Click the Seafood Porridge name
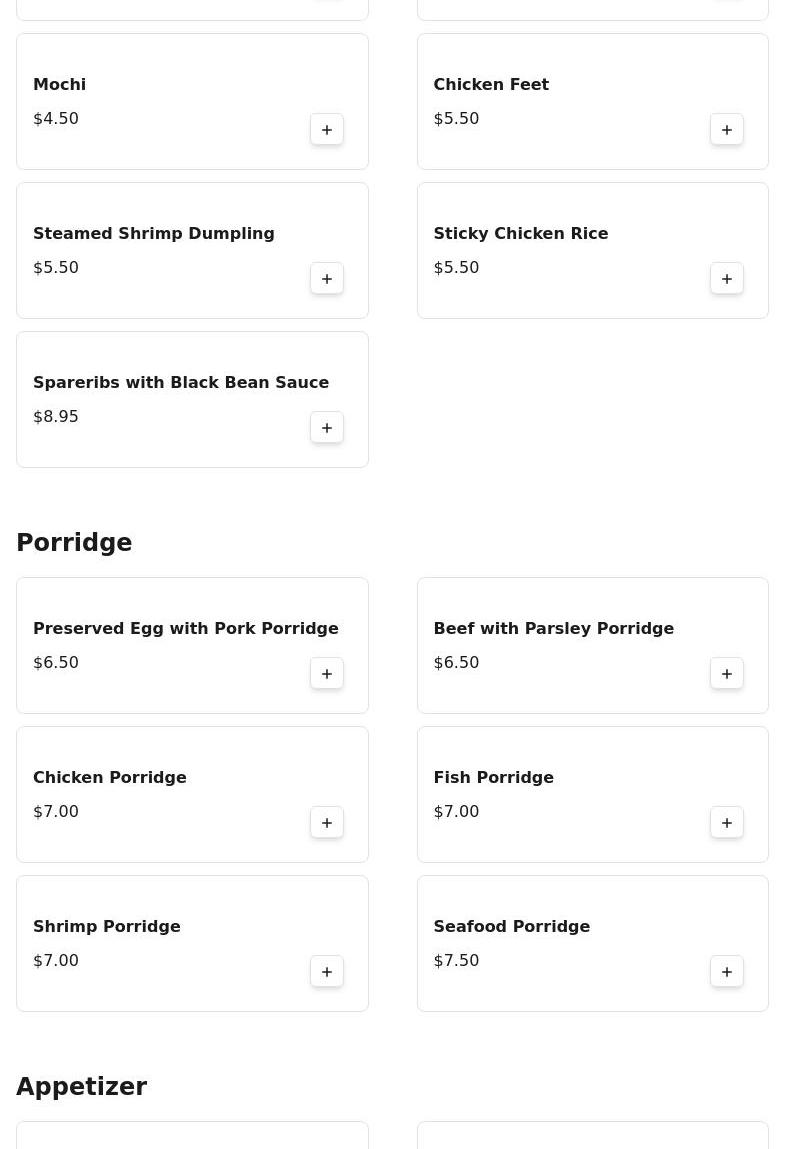The width and height of the screenshot is (785, 1149). point(511,927)
